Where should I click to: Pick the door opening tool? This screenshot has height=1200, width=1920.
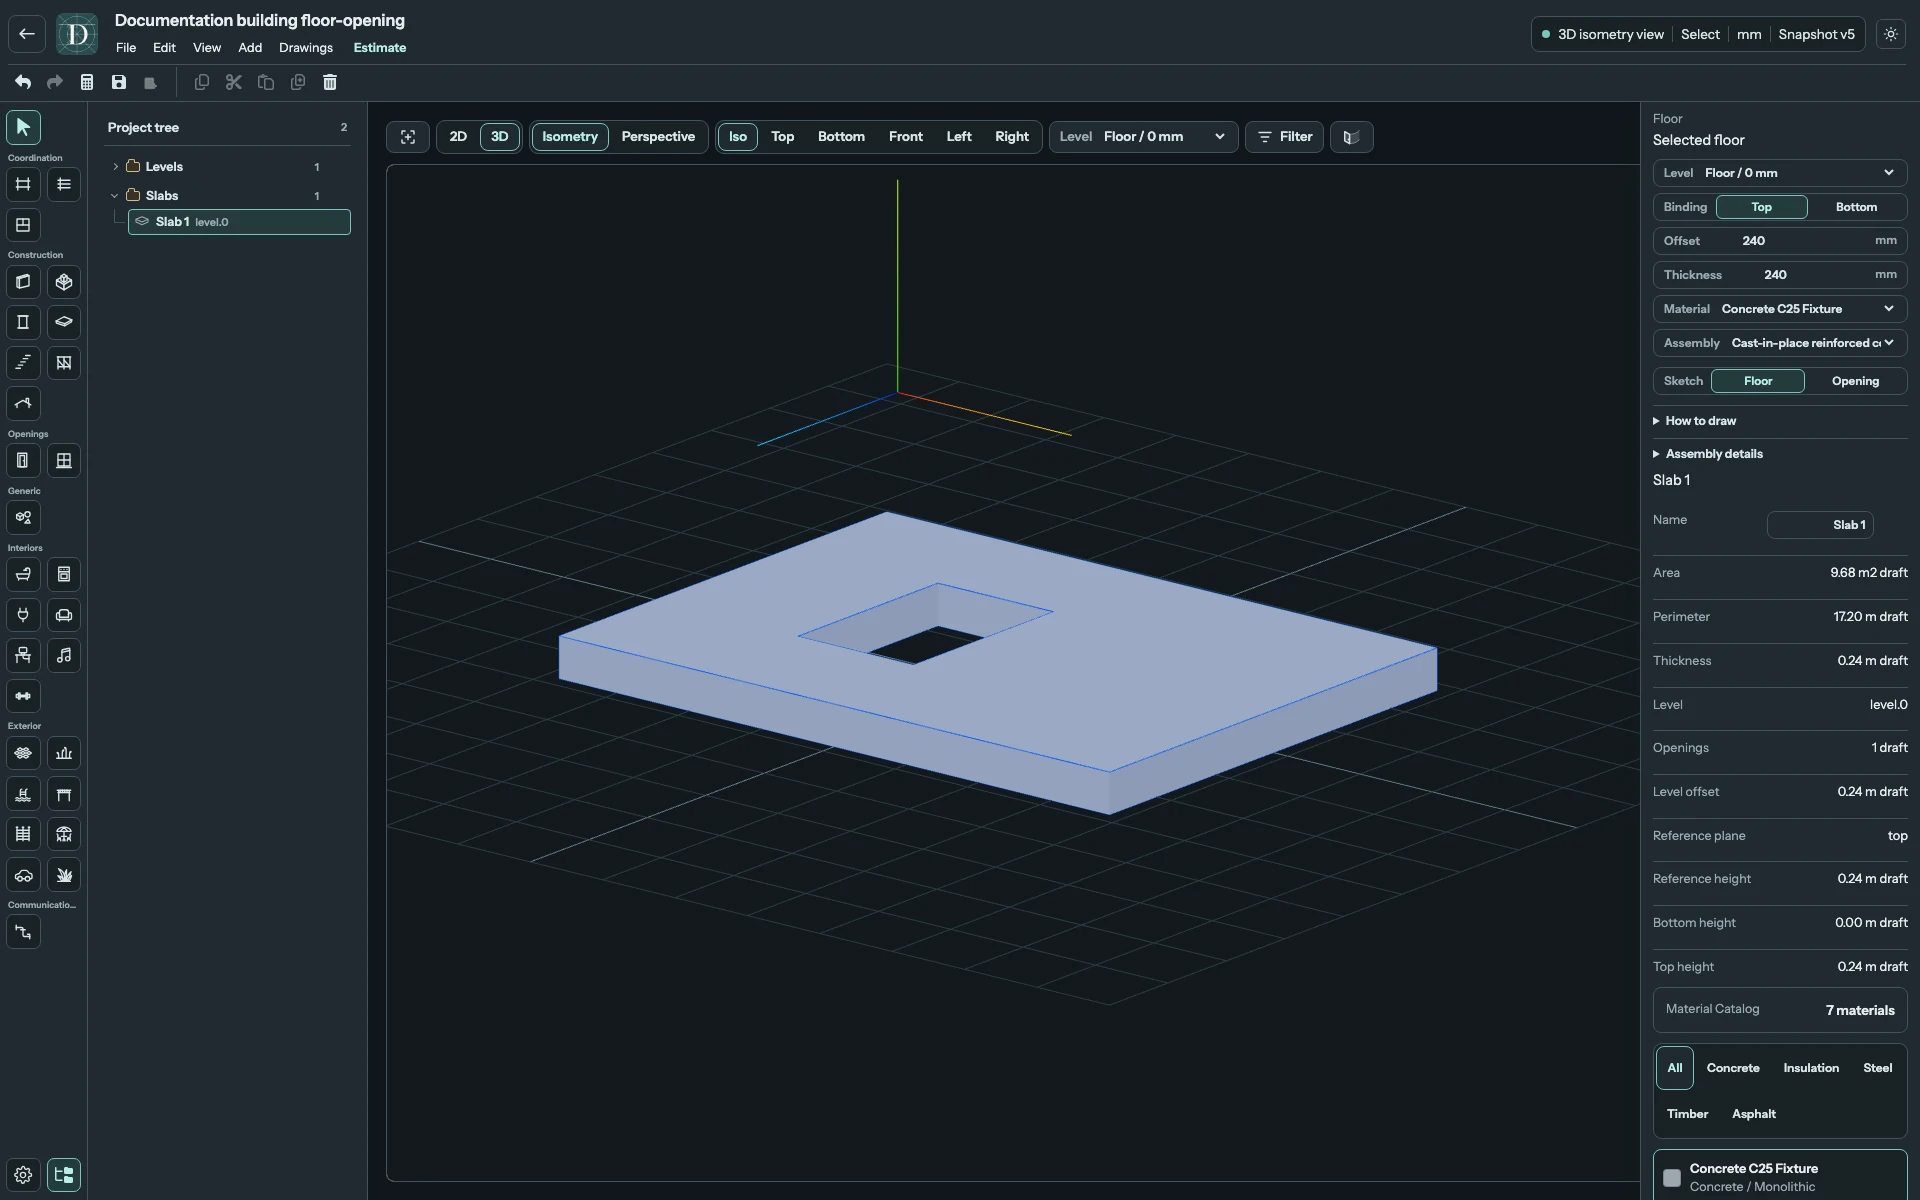(23, 461)
